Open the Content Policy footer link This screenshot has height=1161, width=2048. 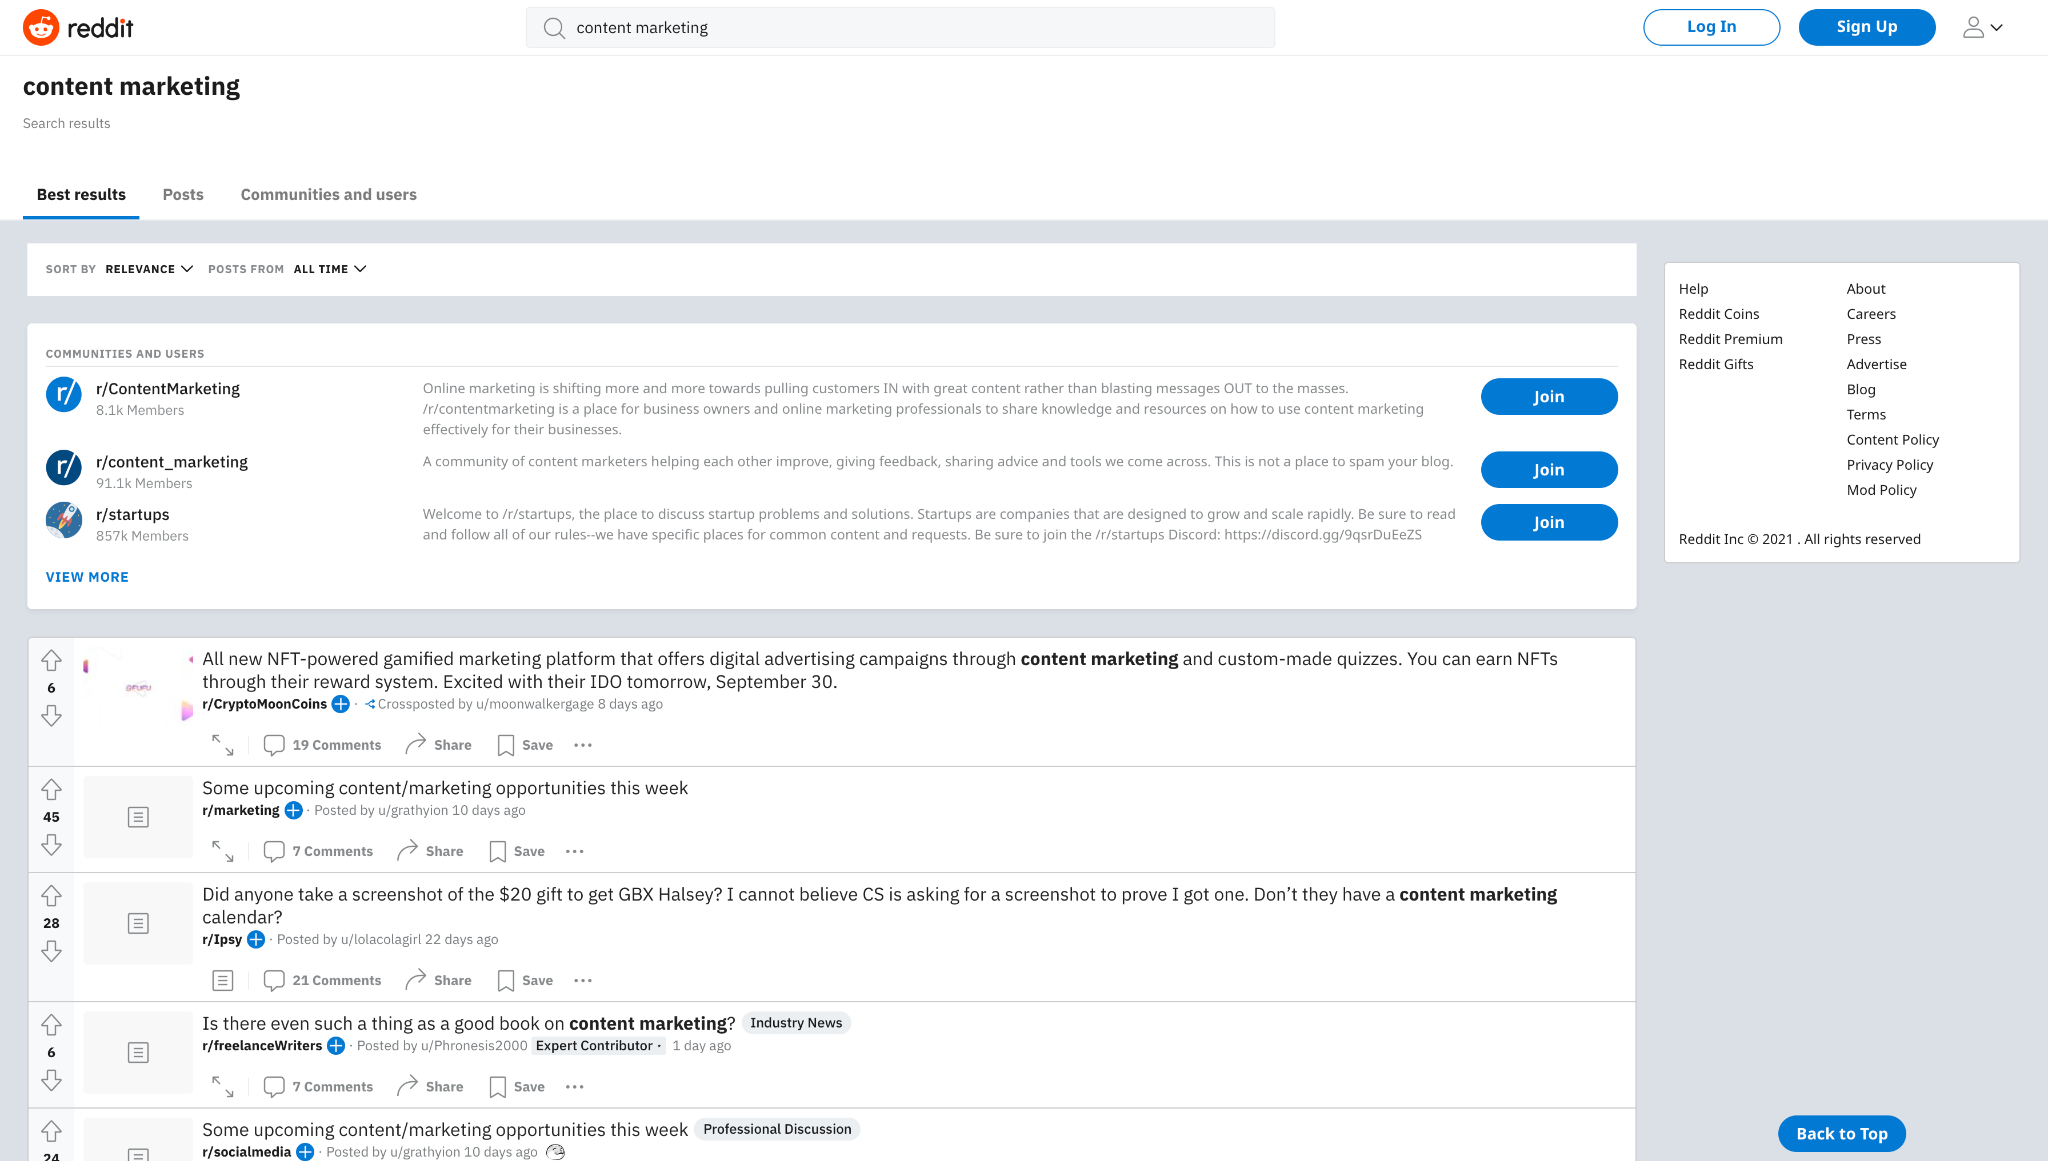(x=1892, y=440)
